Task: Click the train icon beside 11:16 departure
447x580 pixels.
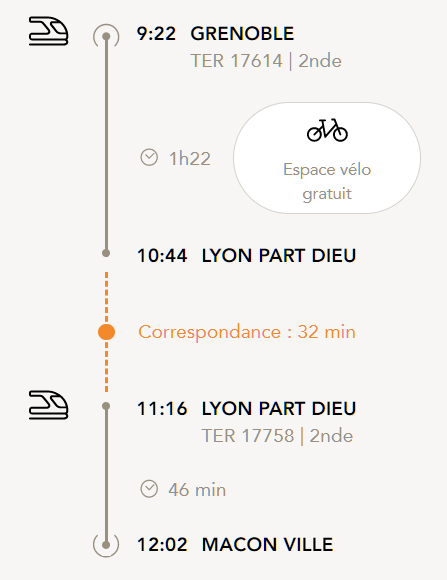Action: point(48,405)
